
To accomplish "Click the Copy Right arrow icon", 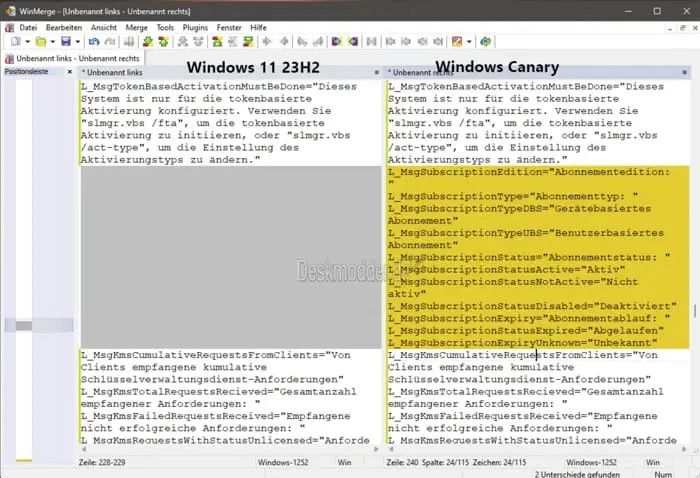I will pos(267,42).
